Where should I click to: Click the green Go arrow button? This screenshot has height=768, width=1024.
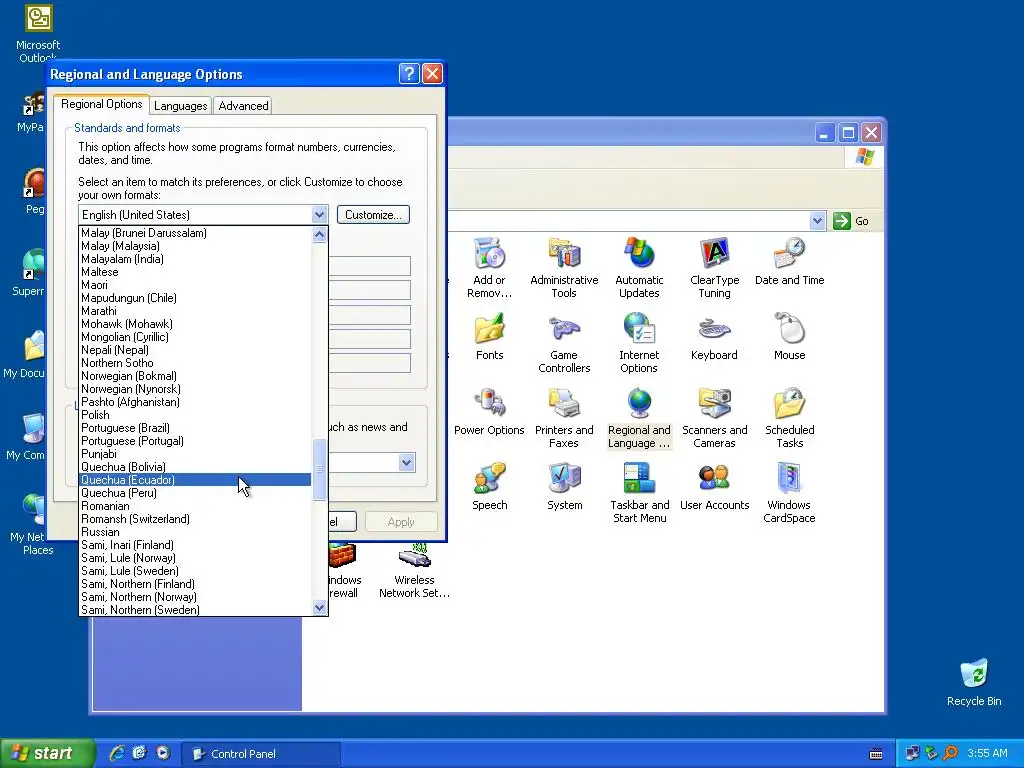(842, 221)
